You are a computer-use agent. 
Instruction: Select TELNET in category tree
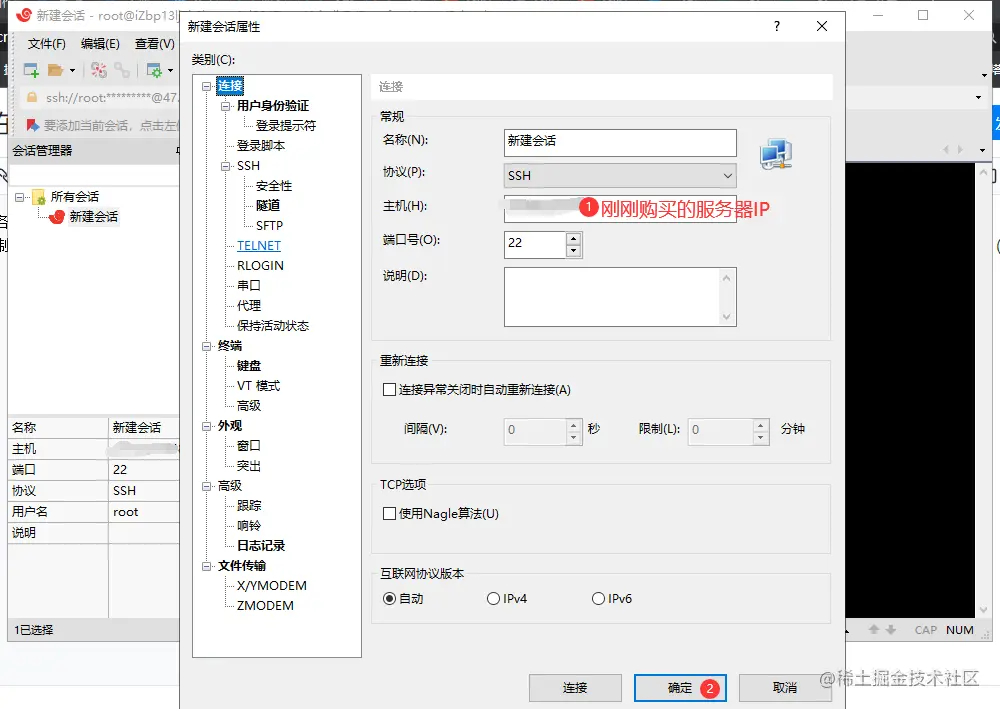coord(259,245)
